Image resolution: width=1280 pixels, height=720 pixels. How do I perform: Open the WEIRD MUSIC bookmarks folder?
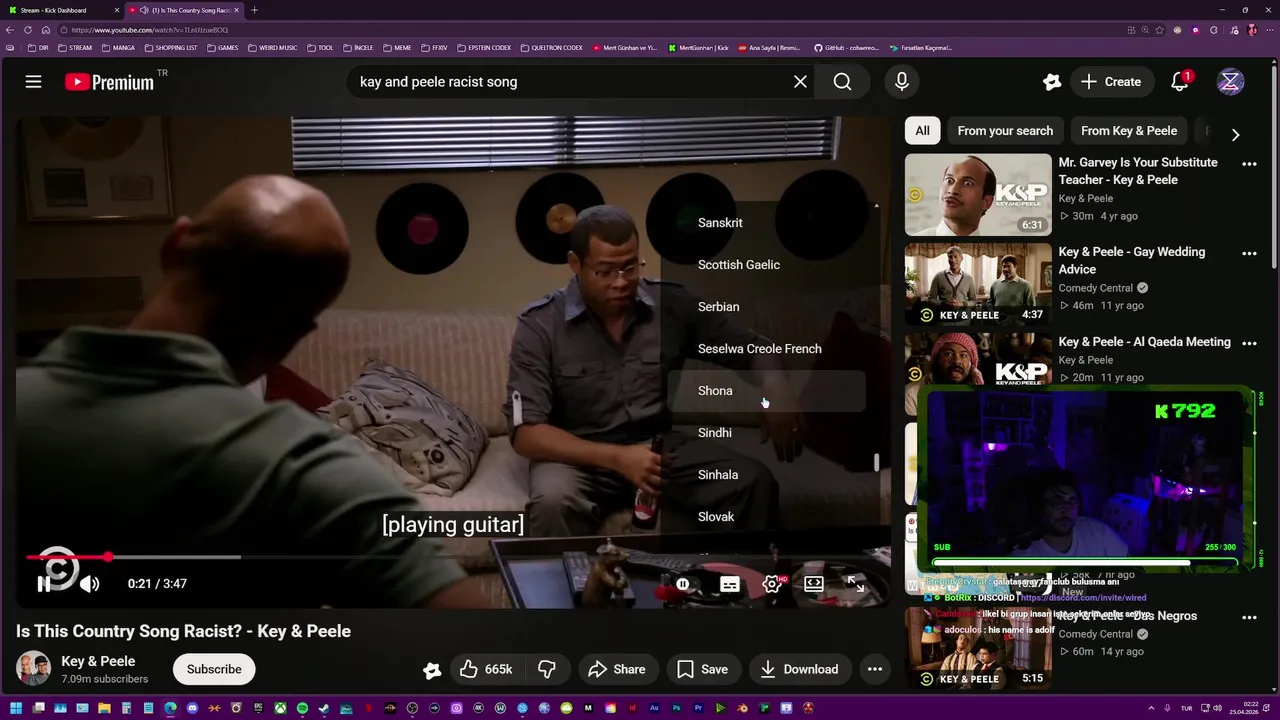pos(273,48)
